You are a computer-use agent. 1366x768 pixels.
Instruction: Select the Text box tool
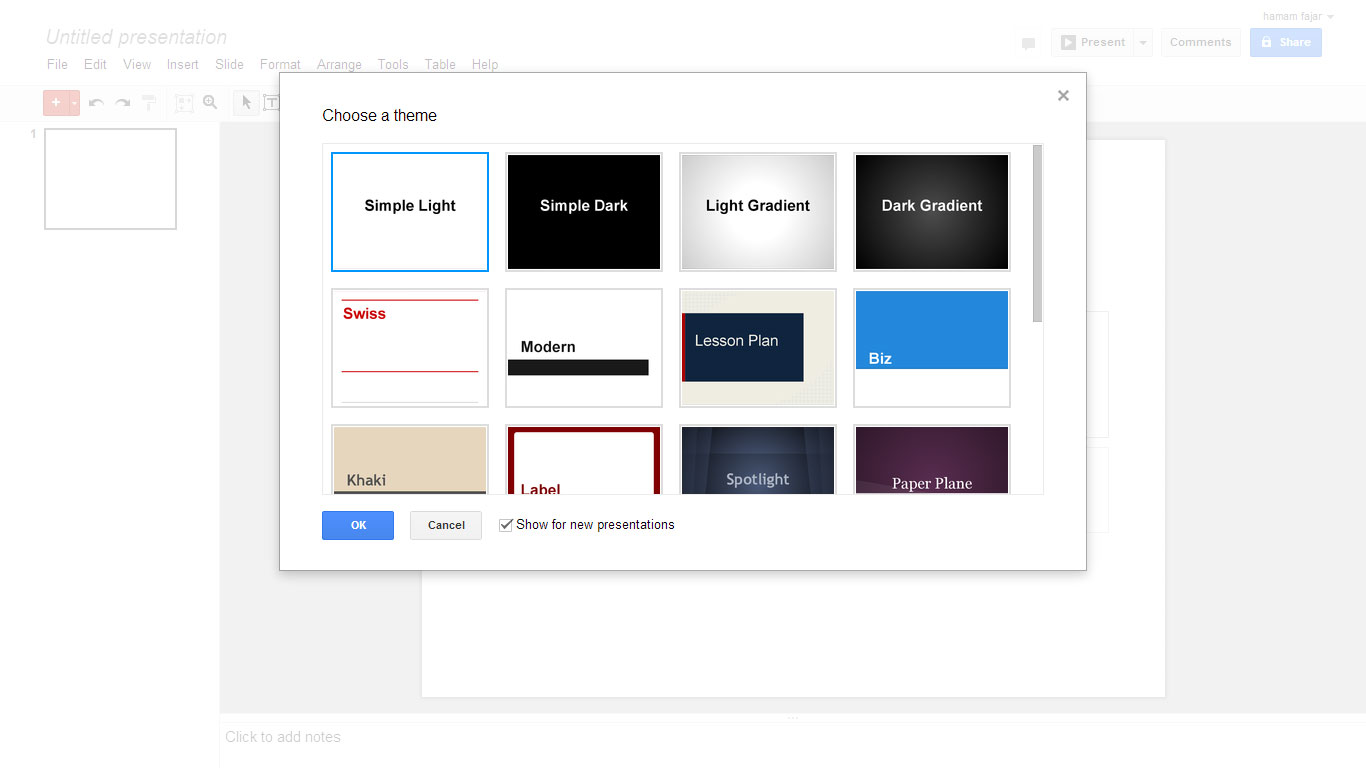click(x=271, y=102)
